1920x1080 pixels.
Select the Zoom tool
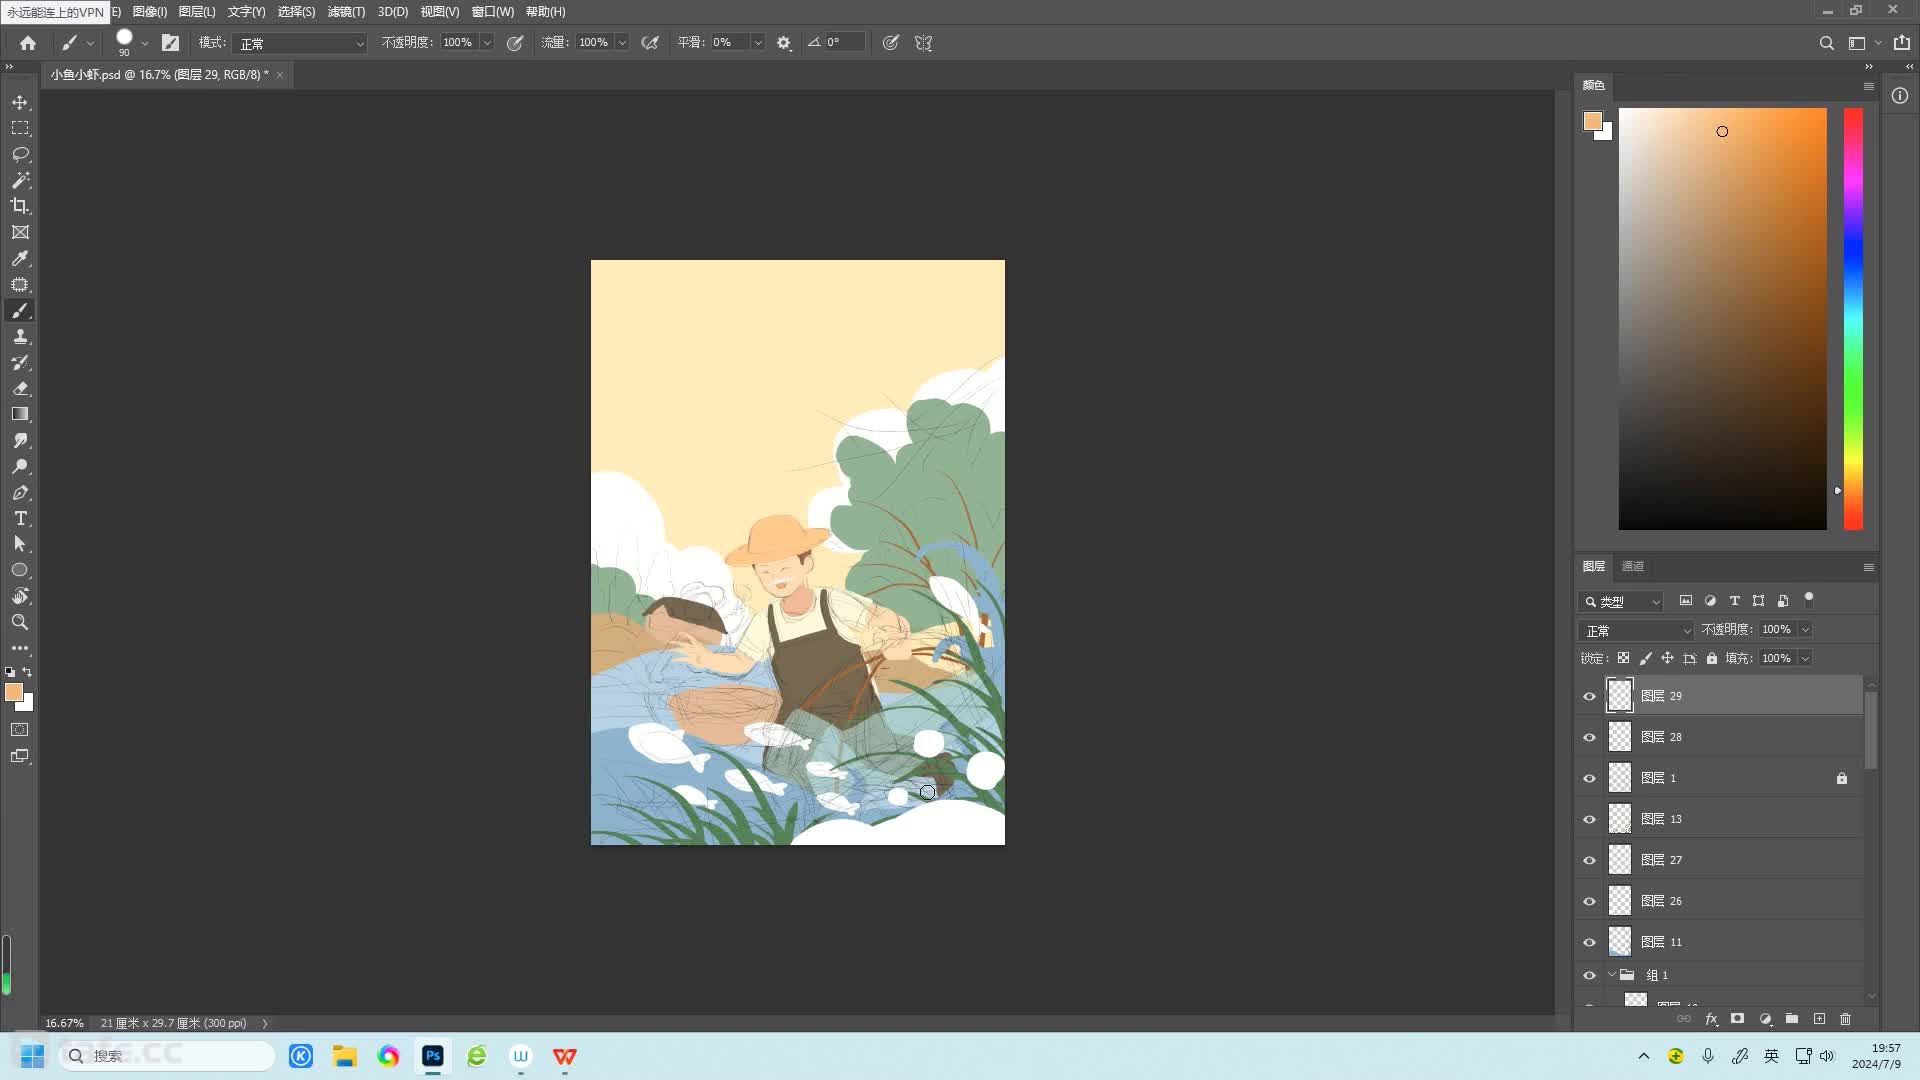pyautogui.click(x=20, y=622)
